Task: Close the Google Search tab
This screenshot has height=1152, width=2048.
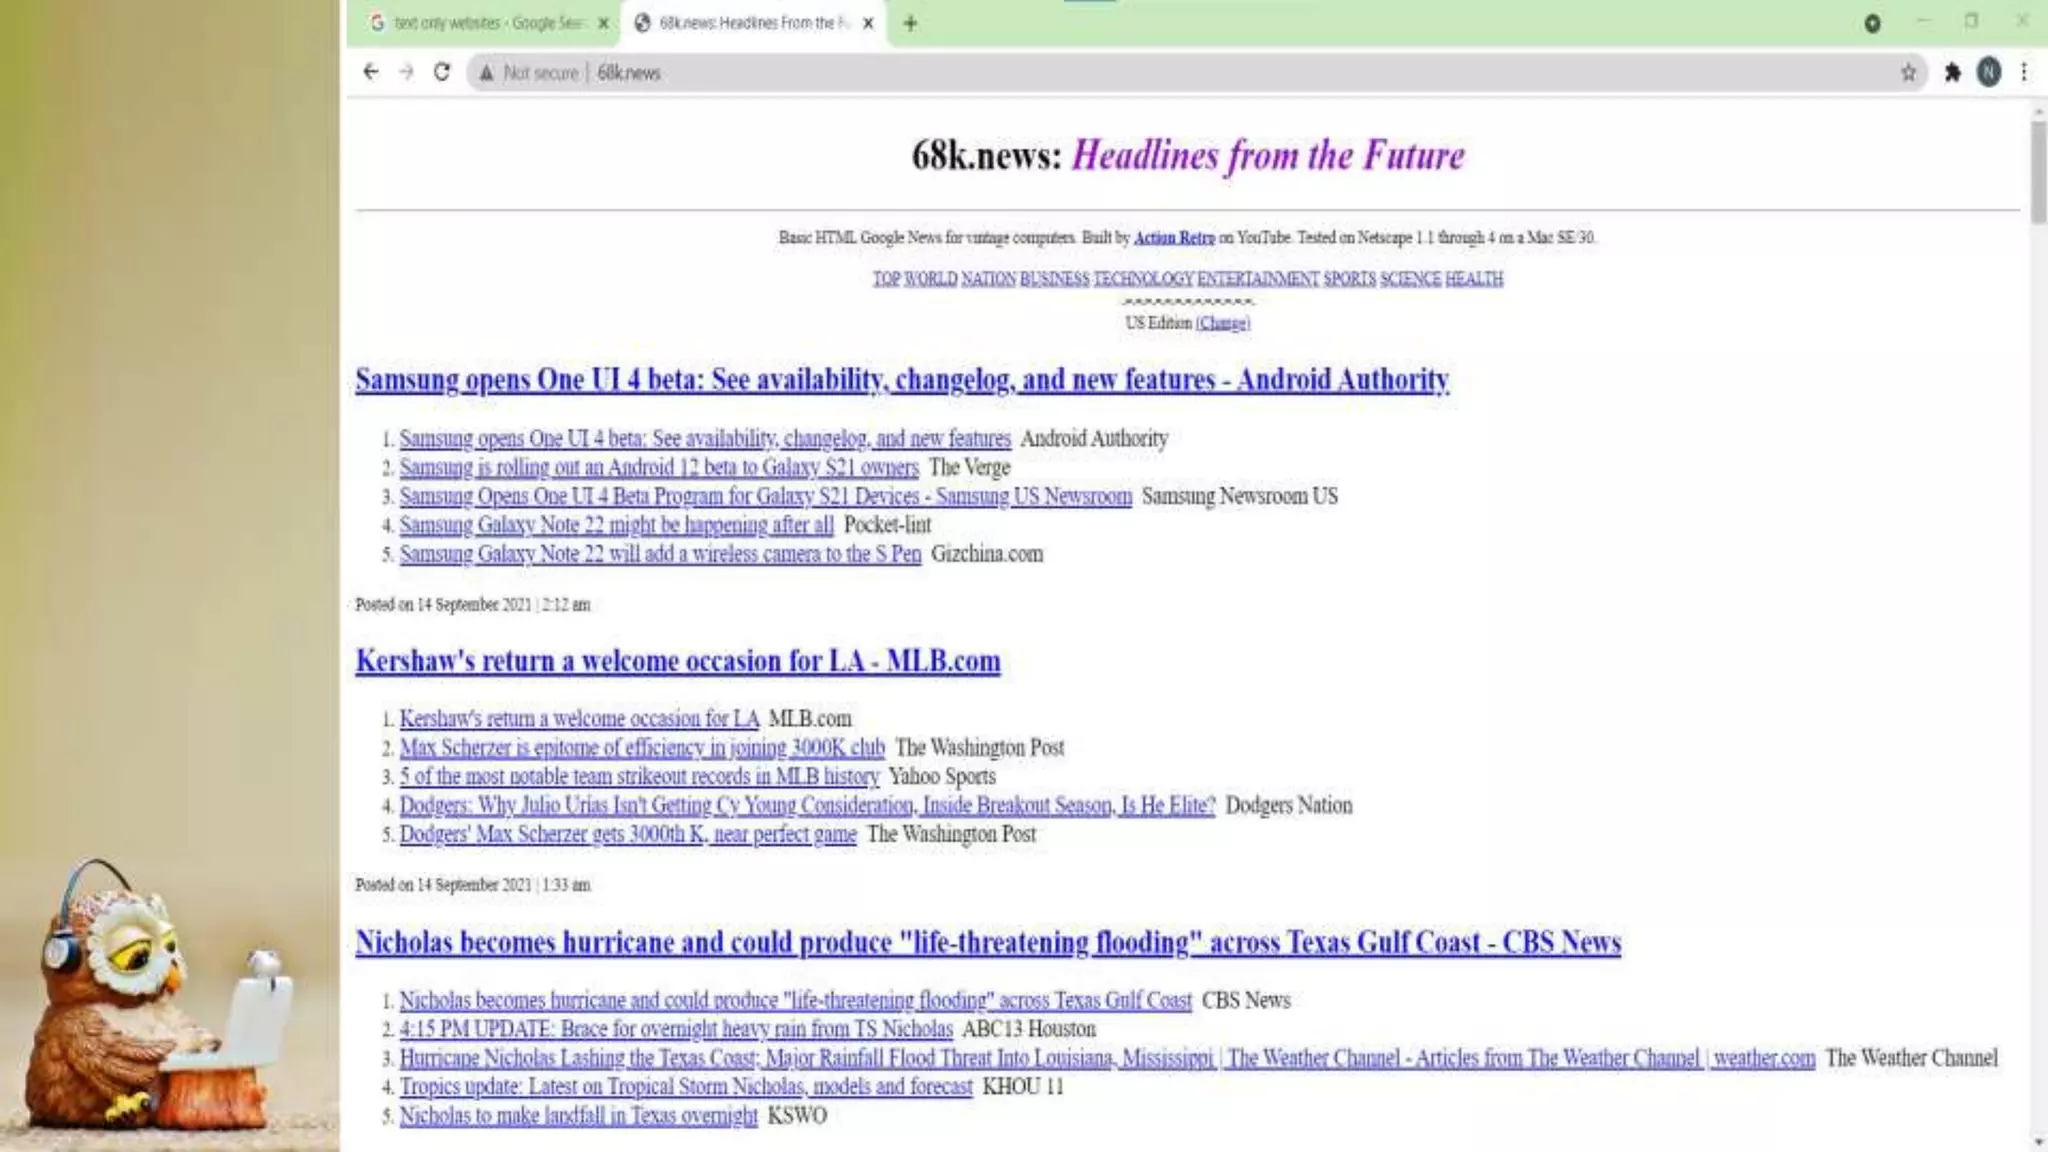Action: click(x=603, y=23)
